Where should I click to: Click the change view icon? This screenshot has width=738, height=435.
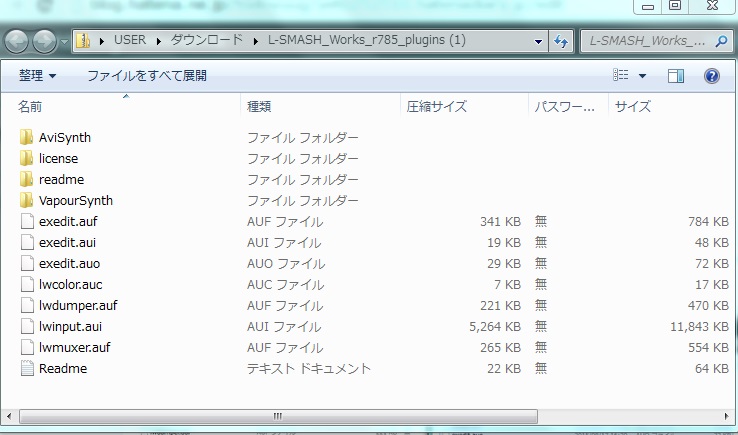[620, 75]
